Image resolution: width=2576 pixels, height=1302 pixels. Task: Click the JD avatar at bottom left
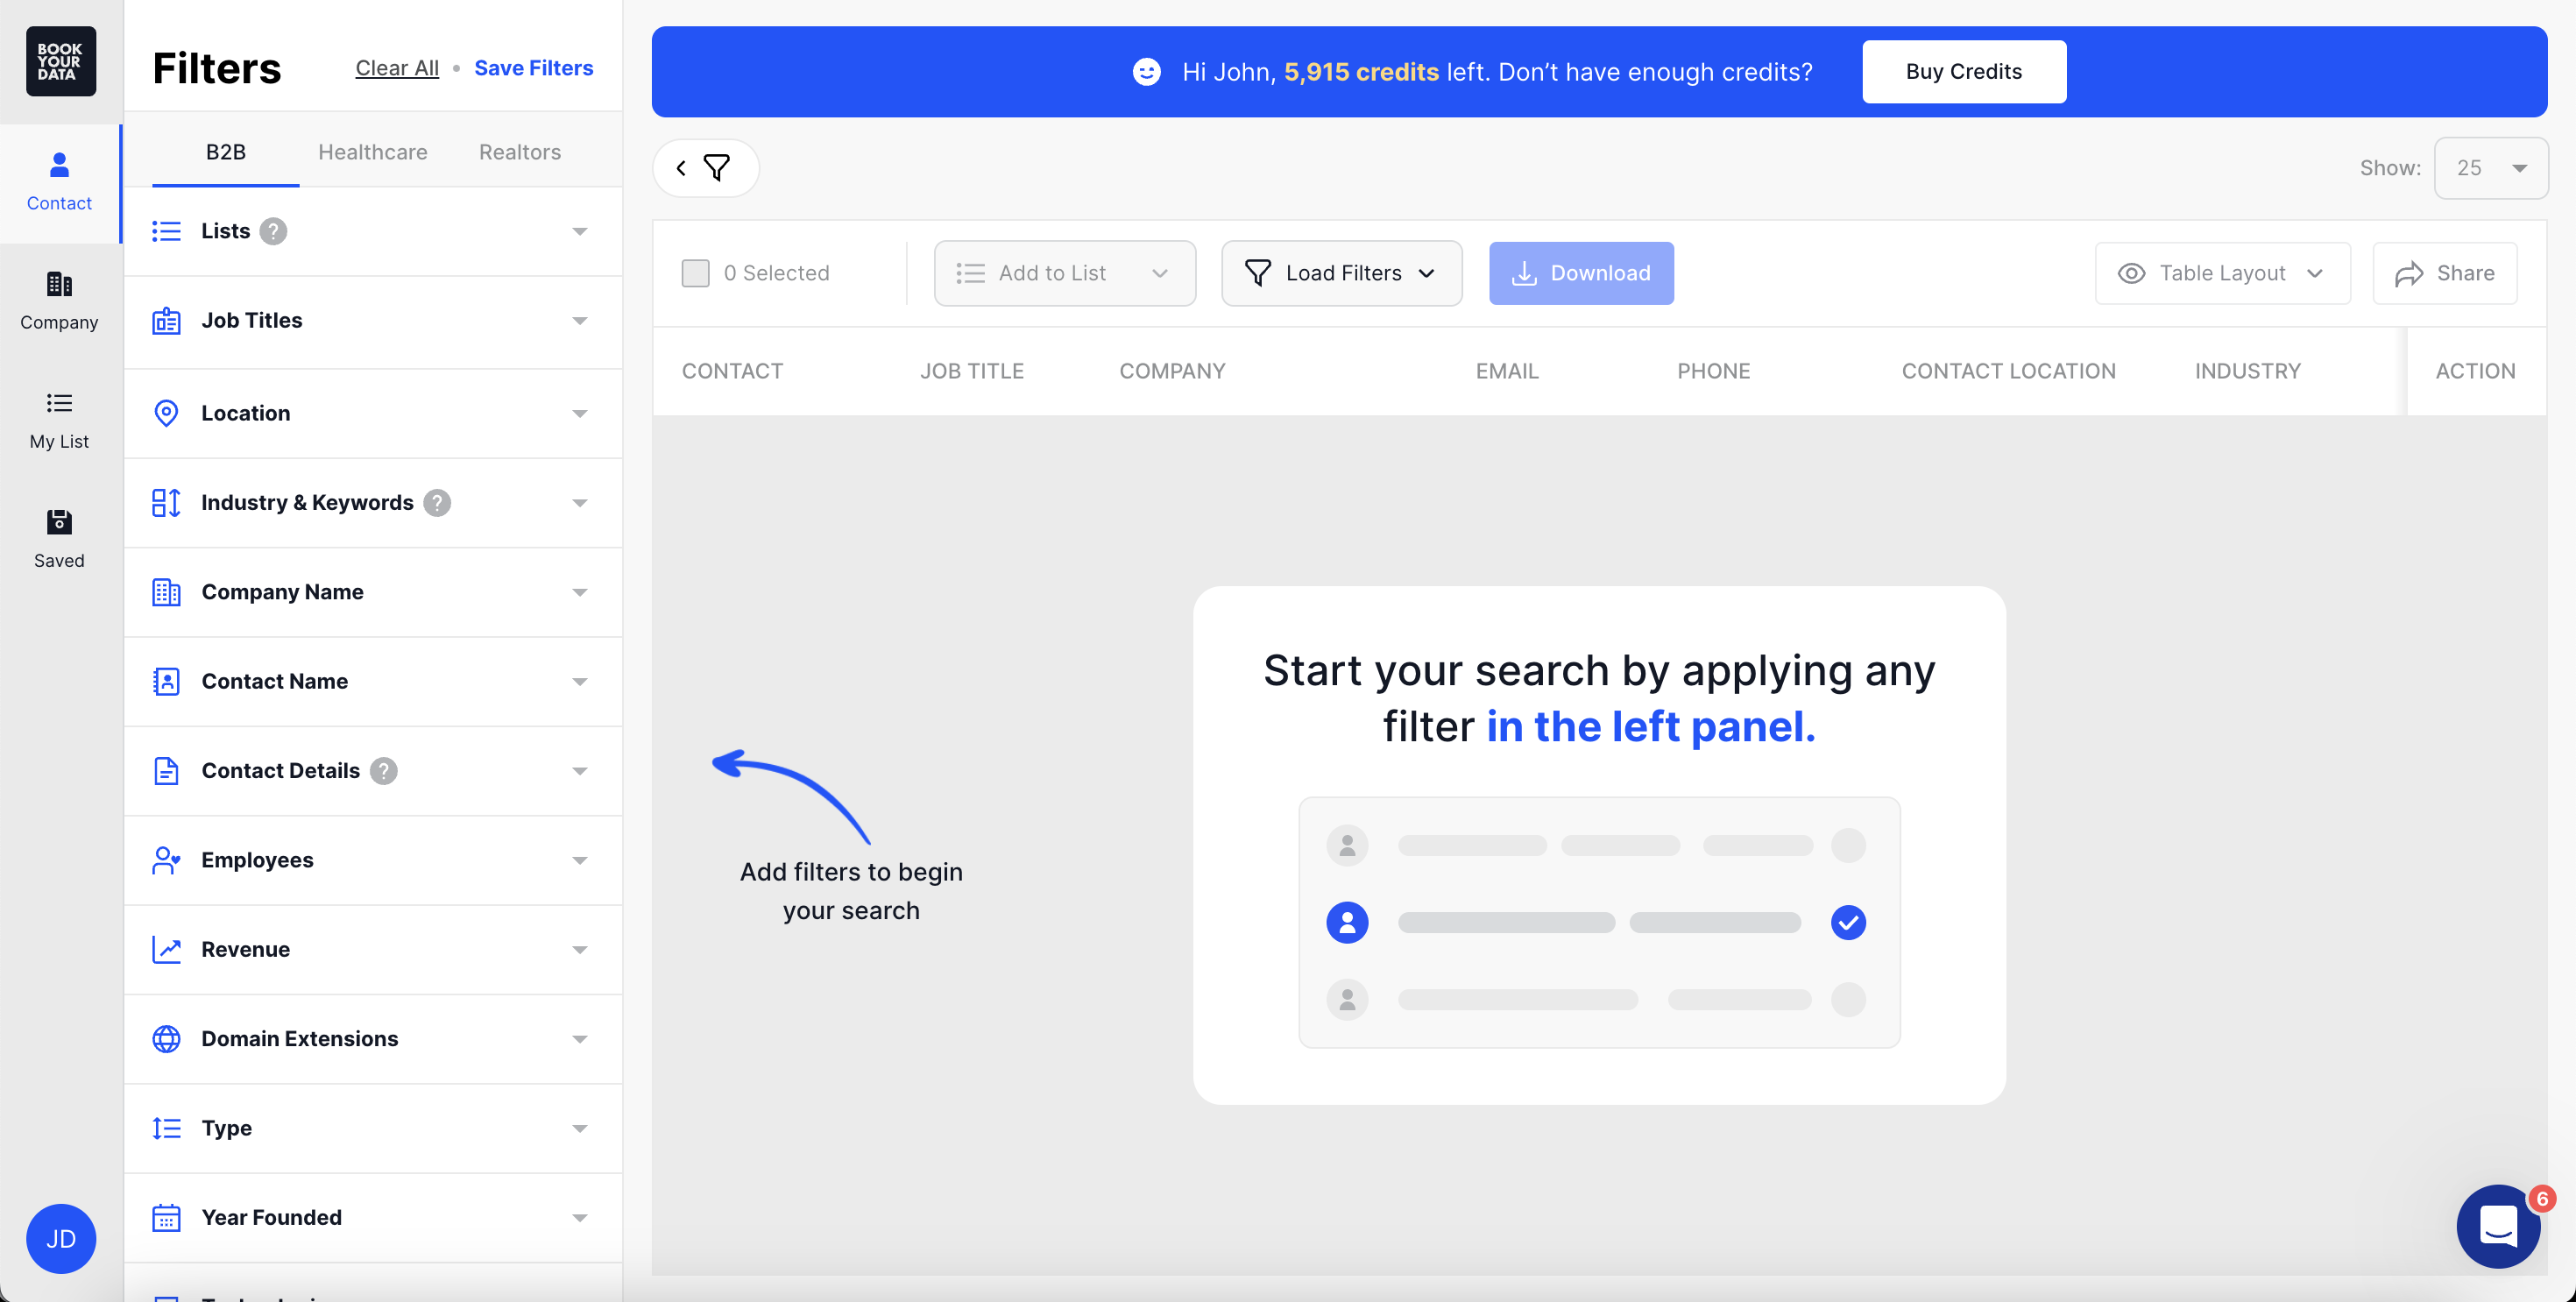pyautogui.click(x=60, y=1238)
